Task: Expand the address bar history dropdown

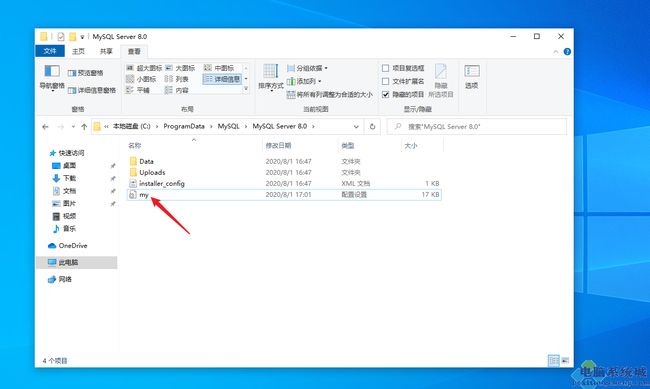Action: [x=356, y=127]
